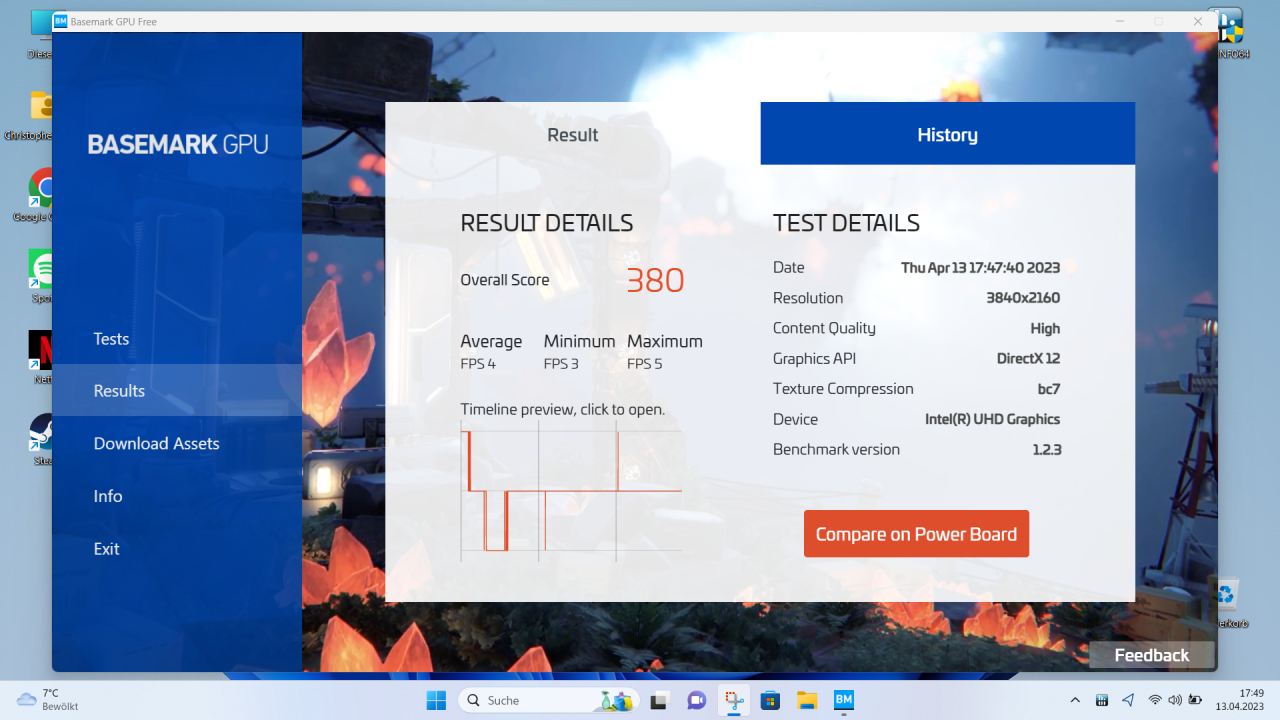Open the Tests section in sidebar
Screen dimensions: 1280x720
[x=111, y=339]
